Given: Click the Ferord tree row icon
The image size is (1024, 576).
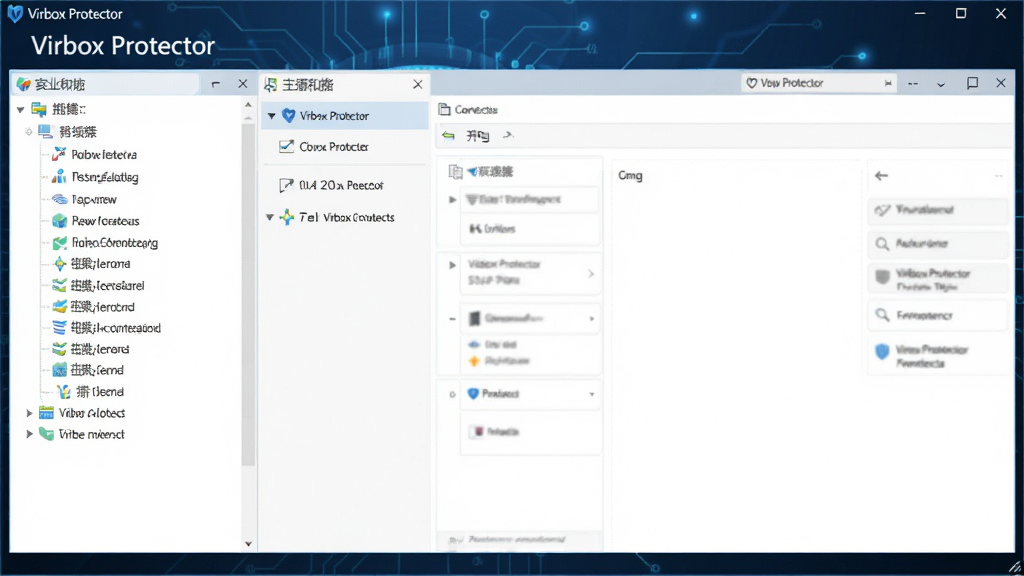Looking at the screenshot, I should (x=59, y=349).
